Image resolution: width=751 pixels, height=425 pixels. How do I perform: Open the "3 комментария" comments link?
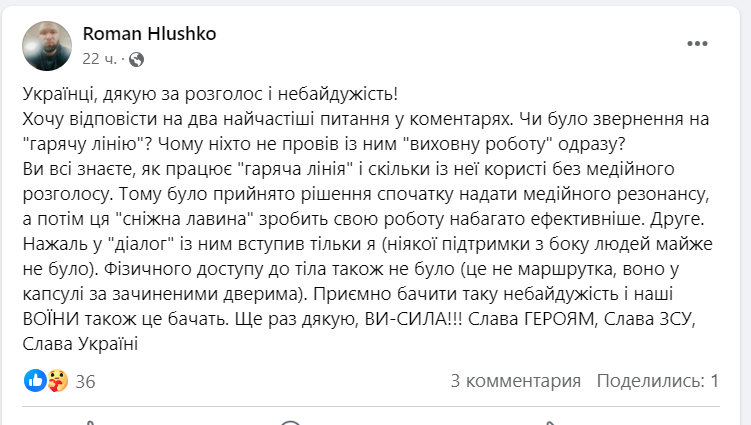[x=516, y=381]
